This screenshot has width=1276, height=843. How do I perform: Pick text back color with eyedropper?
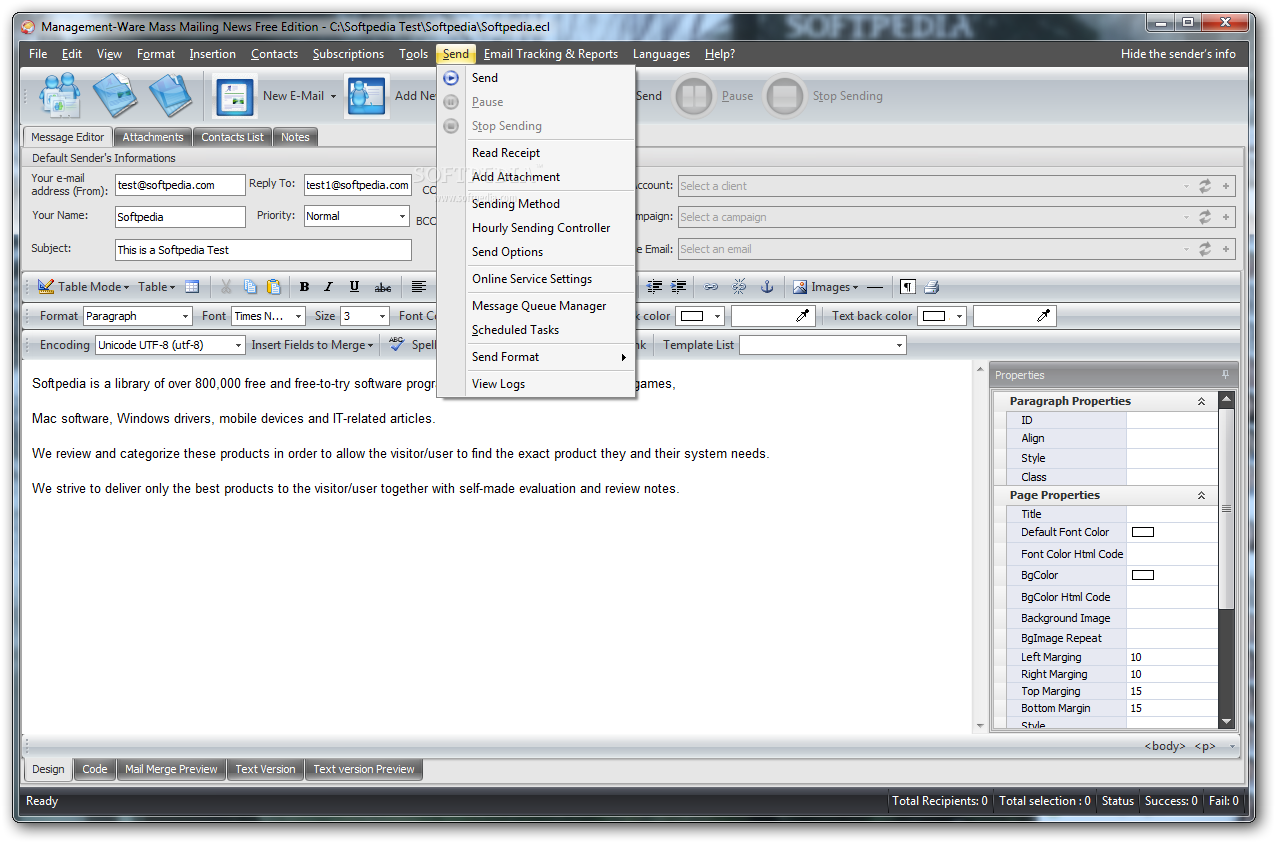tap(1043, 316)
